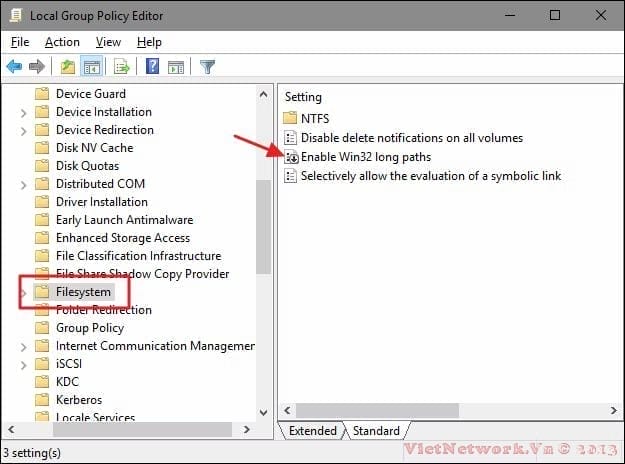Click the Disk NV Cache folder icon
Image resolution: width=625 pixels, height=464 pixels.
pyautogui.click(x=42, y=148)
